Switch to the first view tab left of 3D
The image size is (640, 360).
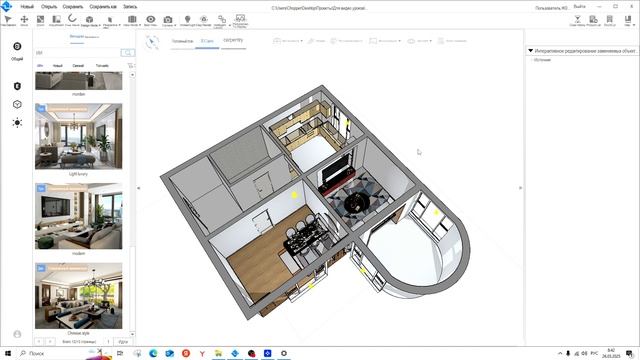(182, 41)
